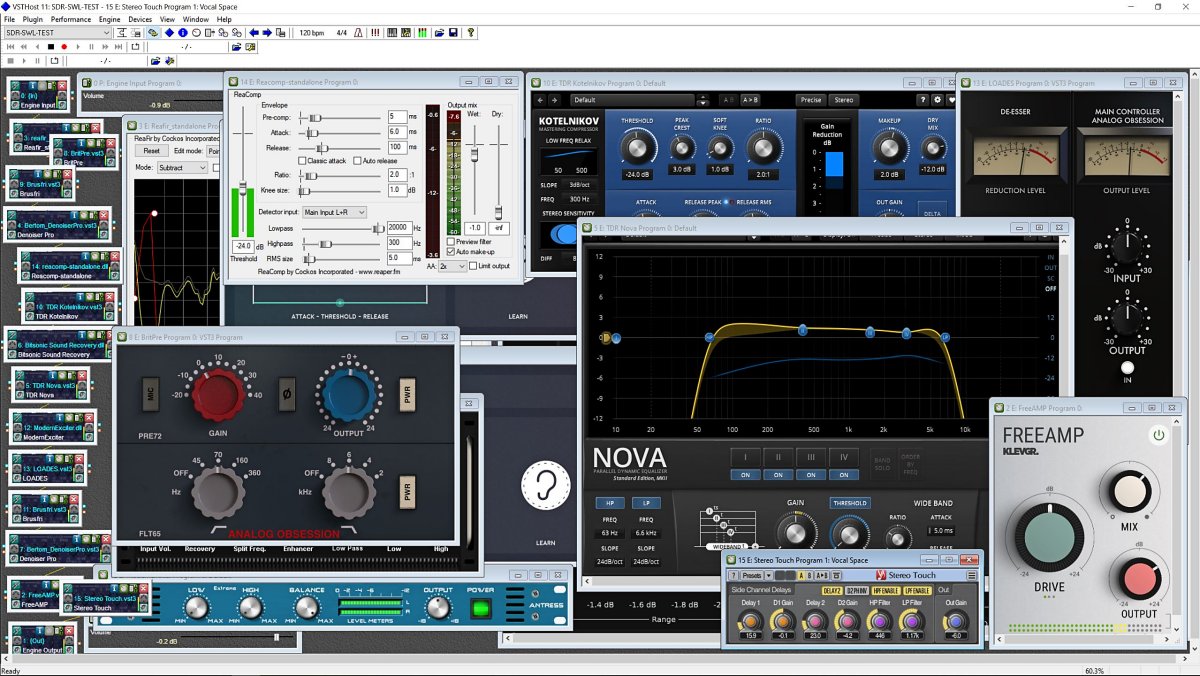Click the green level bars toolbar icon
This screenshot has width=1200, height=676.
coord(423,33)
